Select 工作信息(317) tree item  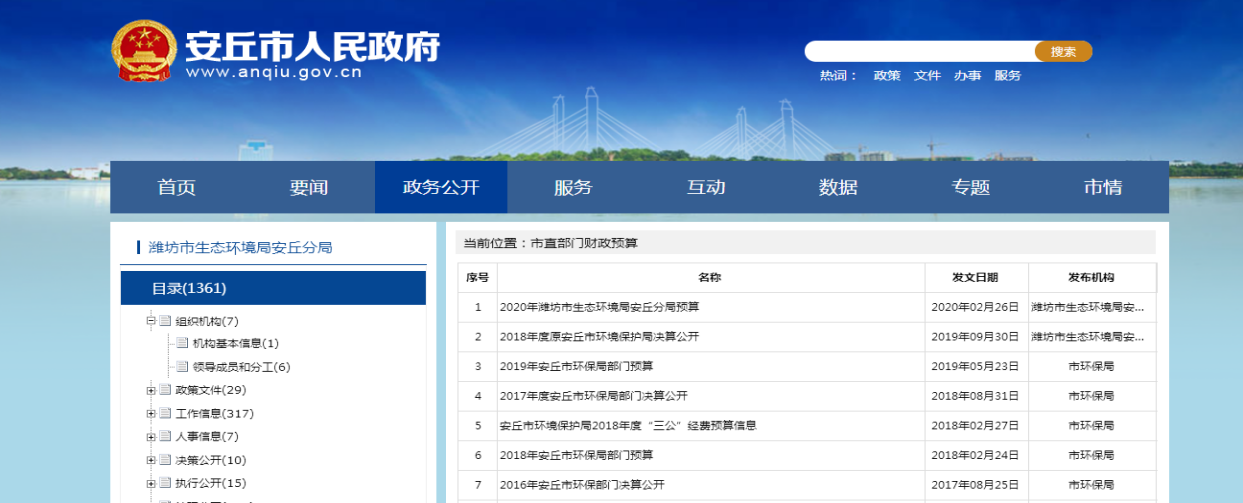[x=214, y=413]
